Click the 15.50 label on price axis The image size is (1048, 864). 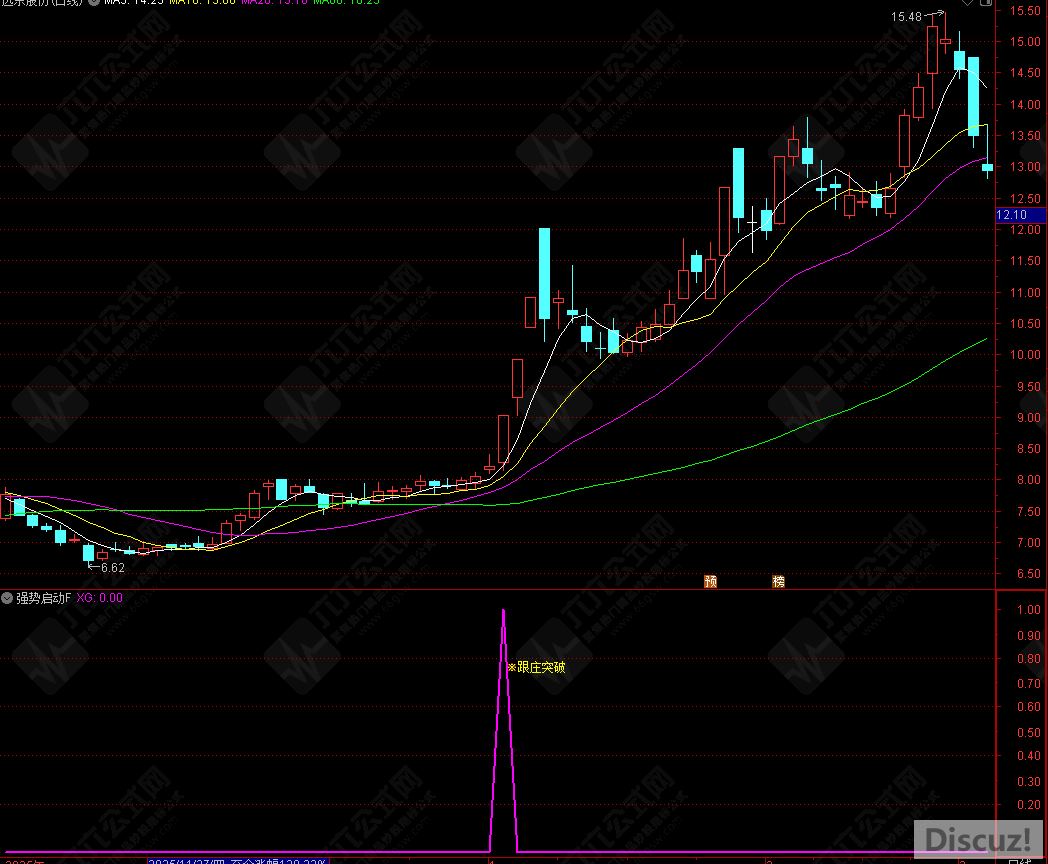(1022, 11)
